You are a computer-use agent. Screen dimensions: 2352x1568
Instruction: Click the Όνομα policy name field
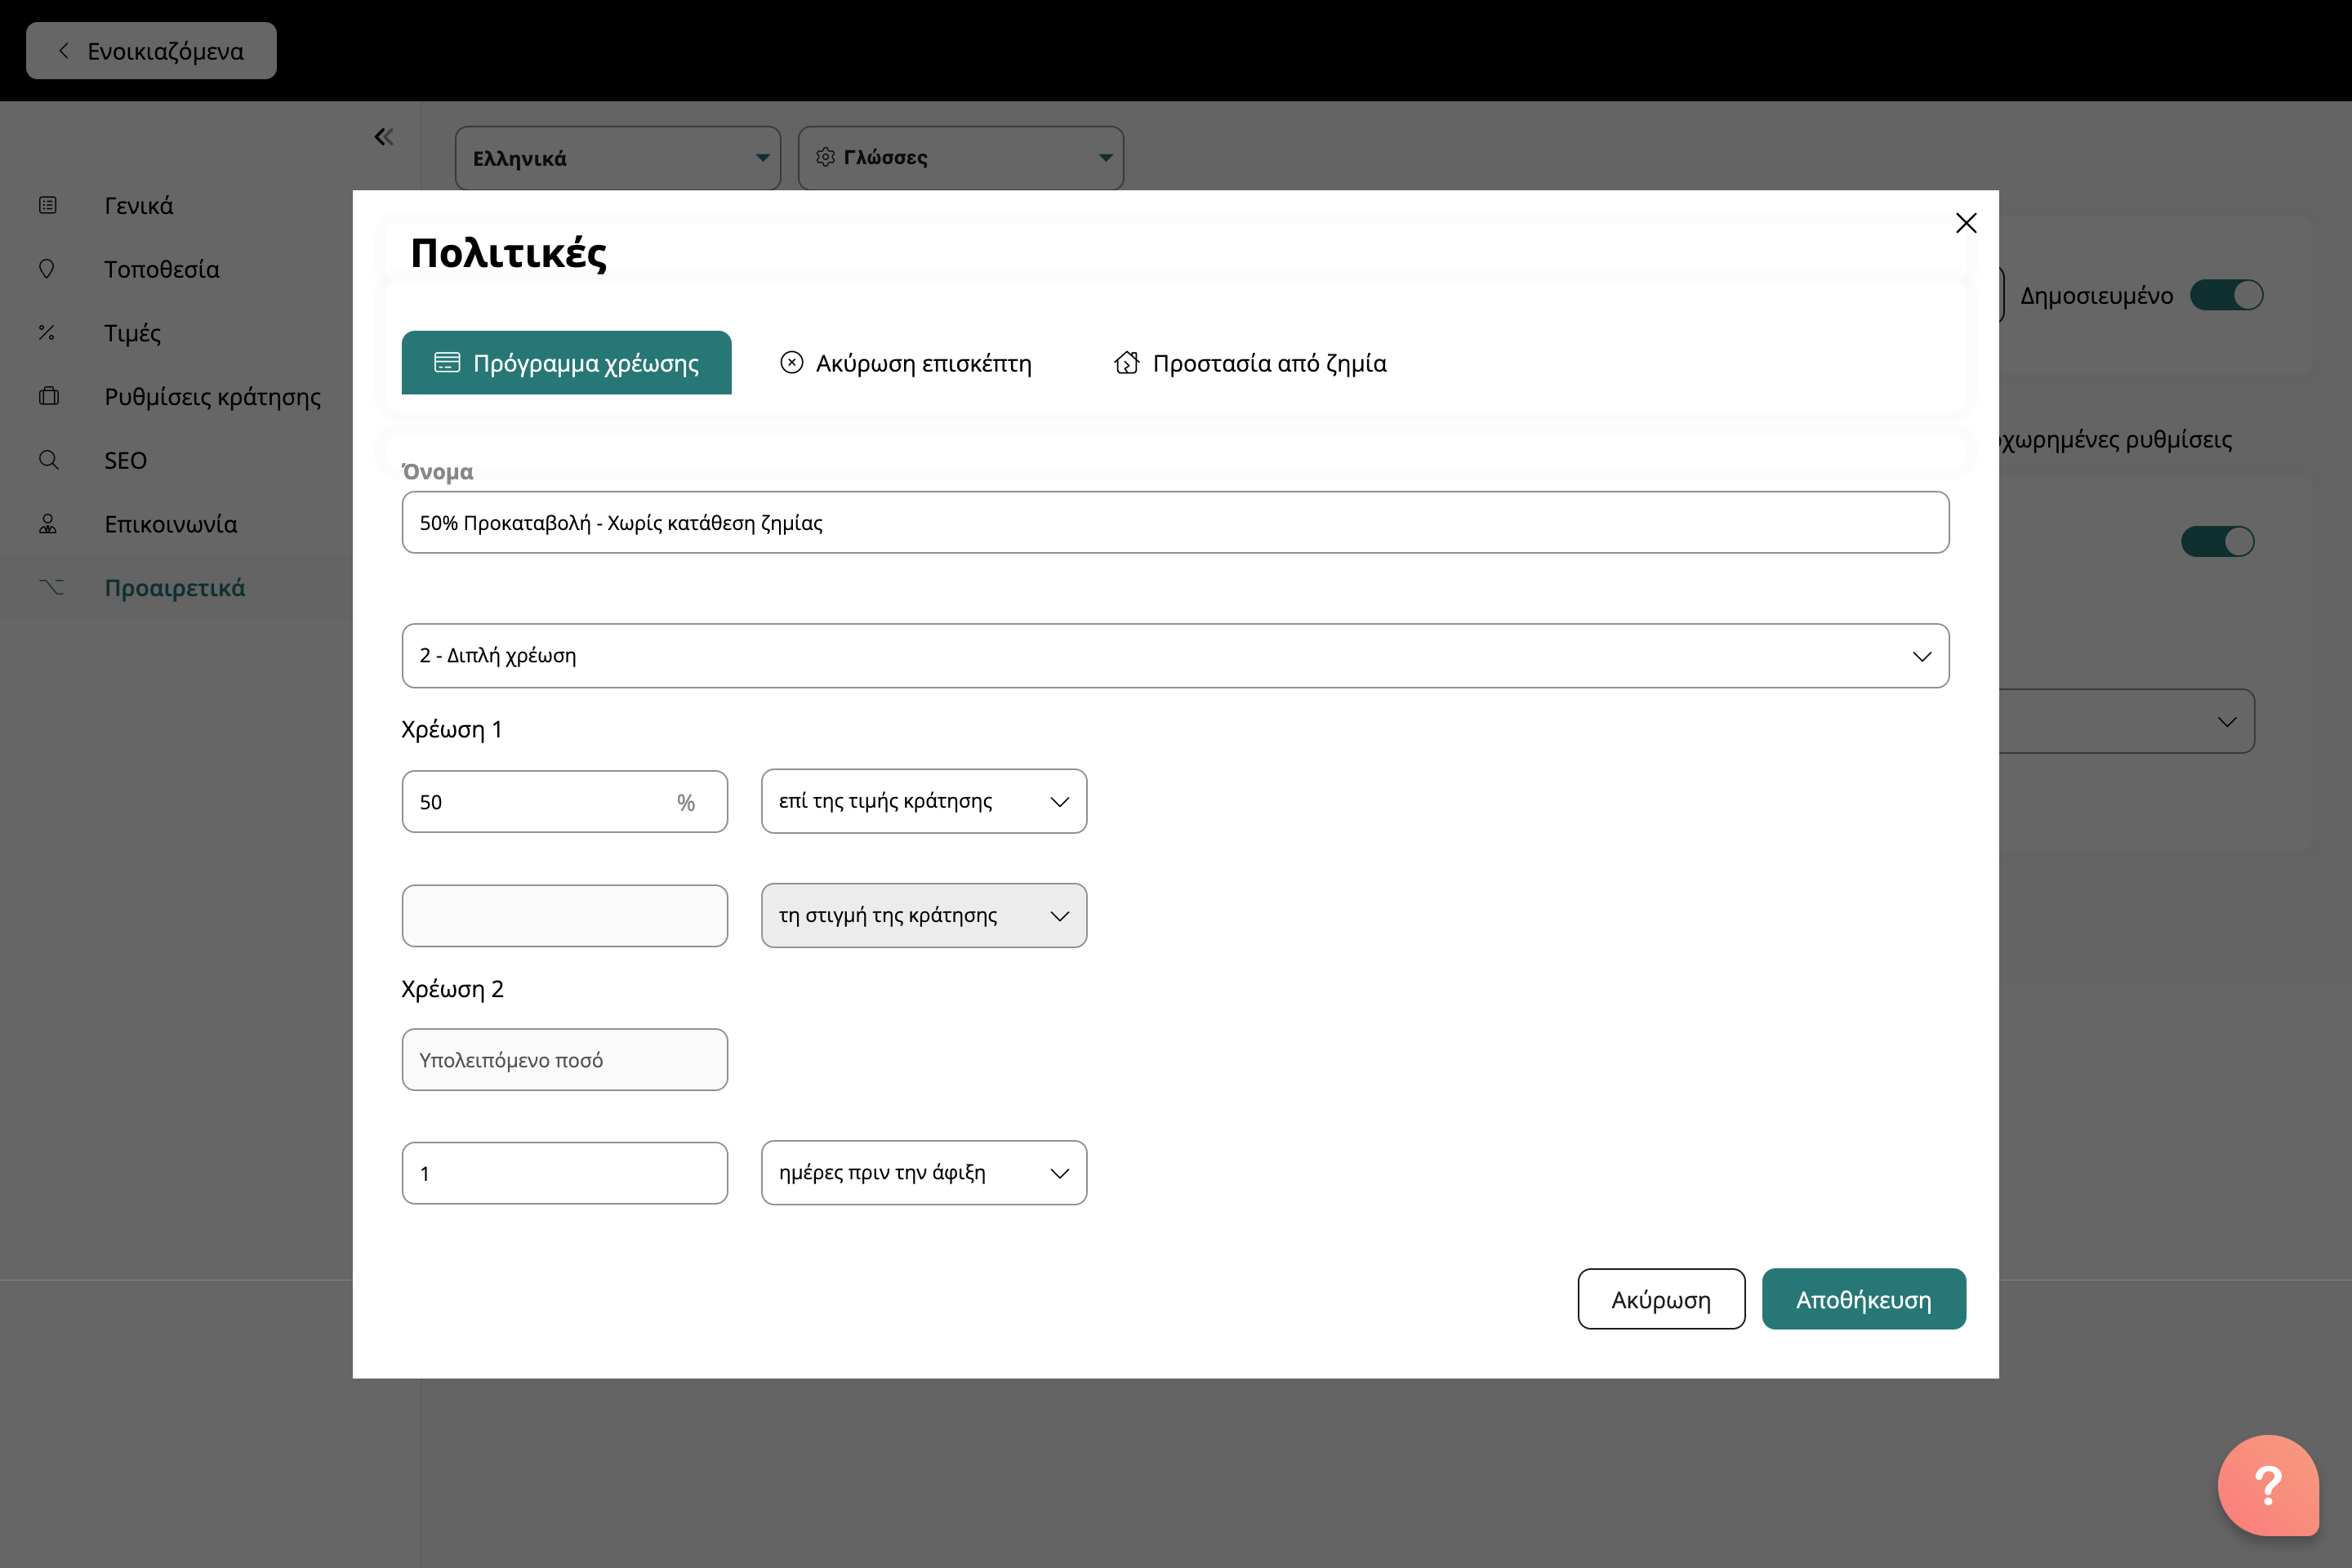coord(1174,522)
